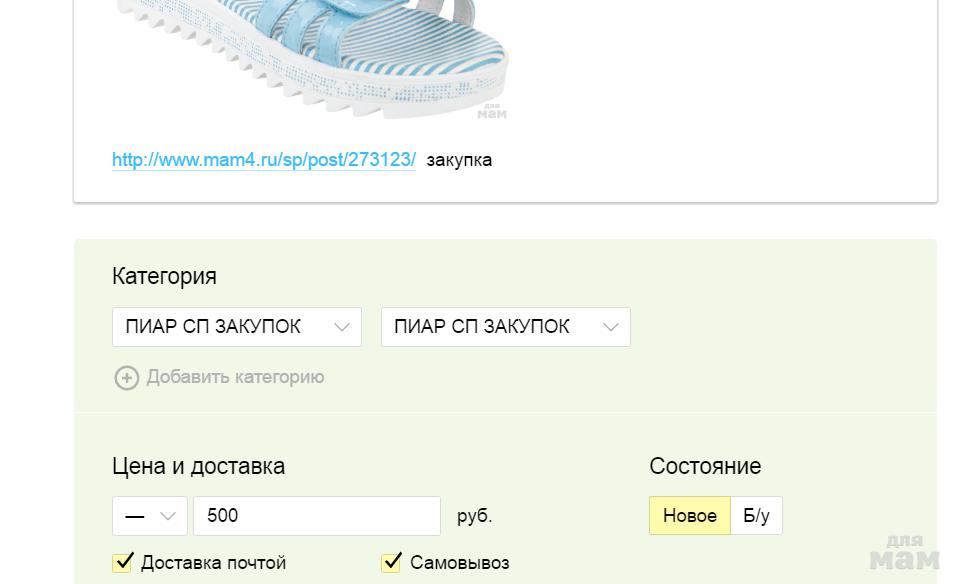This screenshot has height=584, width=955.
Task: Open the price modifier dropdown showing a dash
Action: pos(150,516)
